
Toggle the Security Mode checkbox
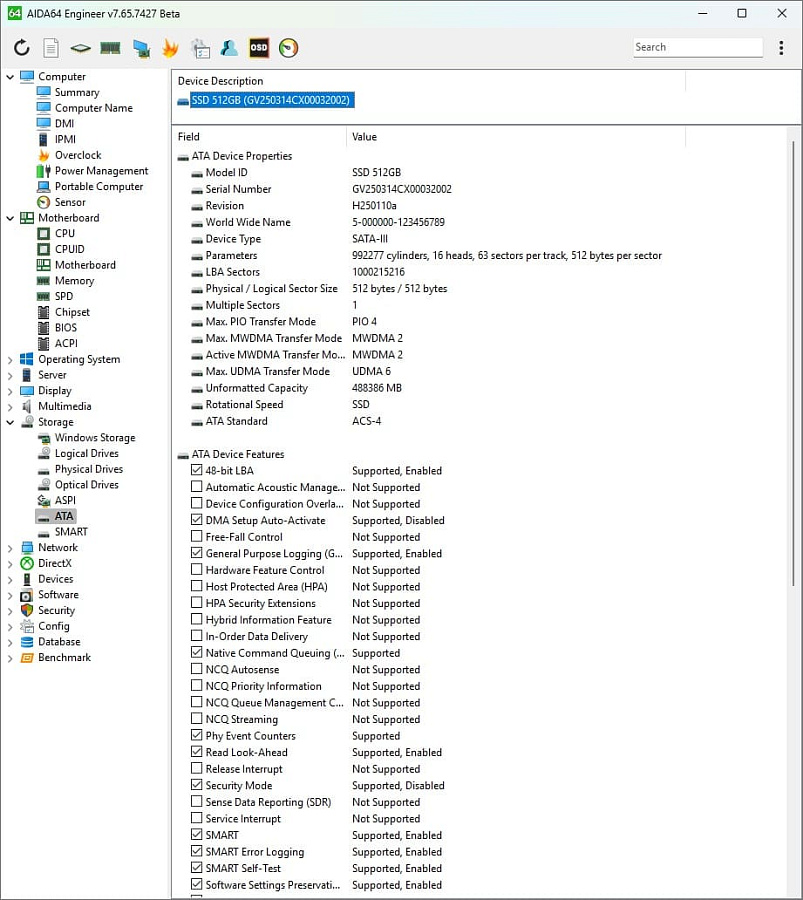point(196,785)
